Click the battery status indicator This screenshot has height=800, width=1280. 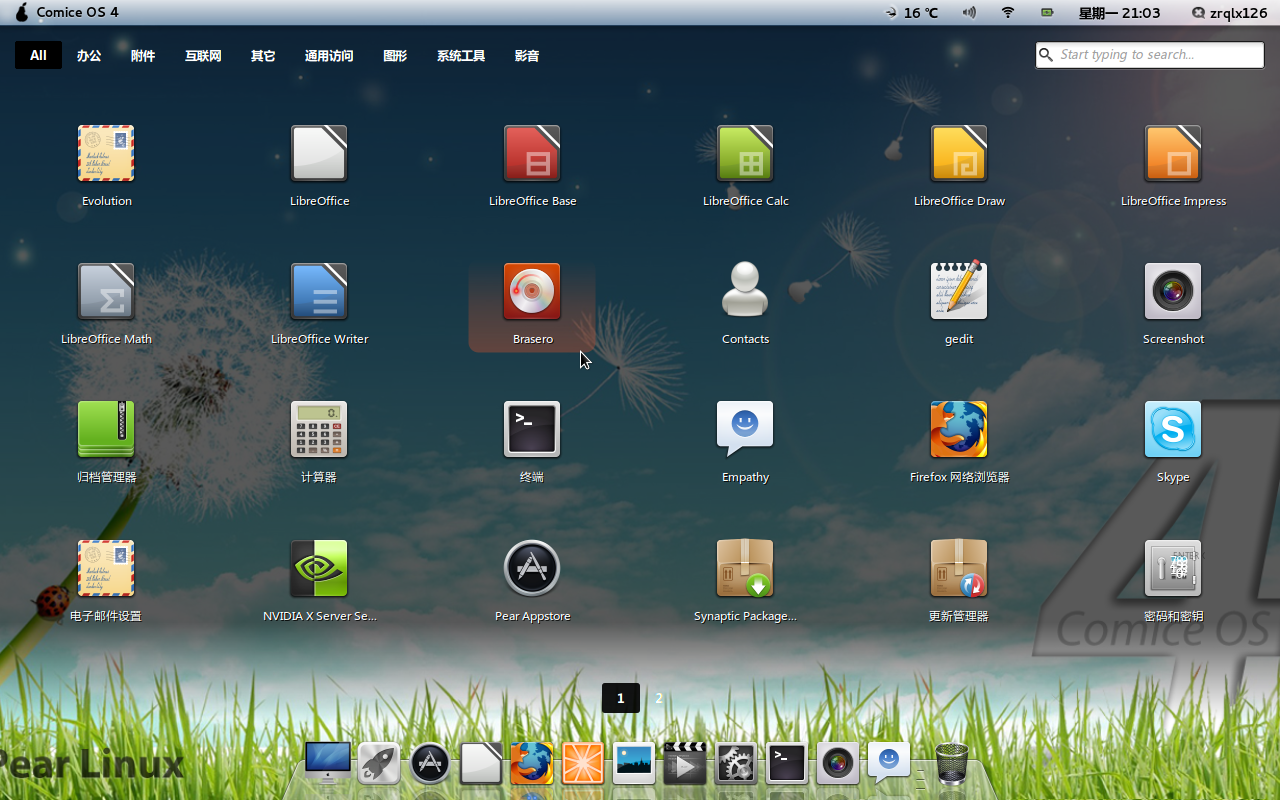pyautogui.click(x=1047, y=13)
